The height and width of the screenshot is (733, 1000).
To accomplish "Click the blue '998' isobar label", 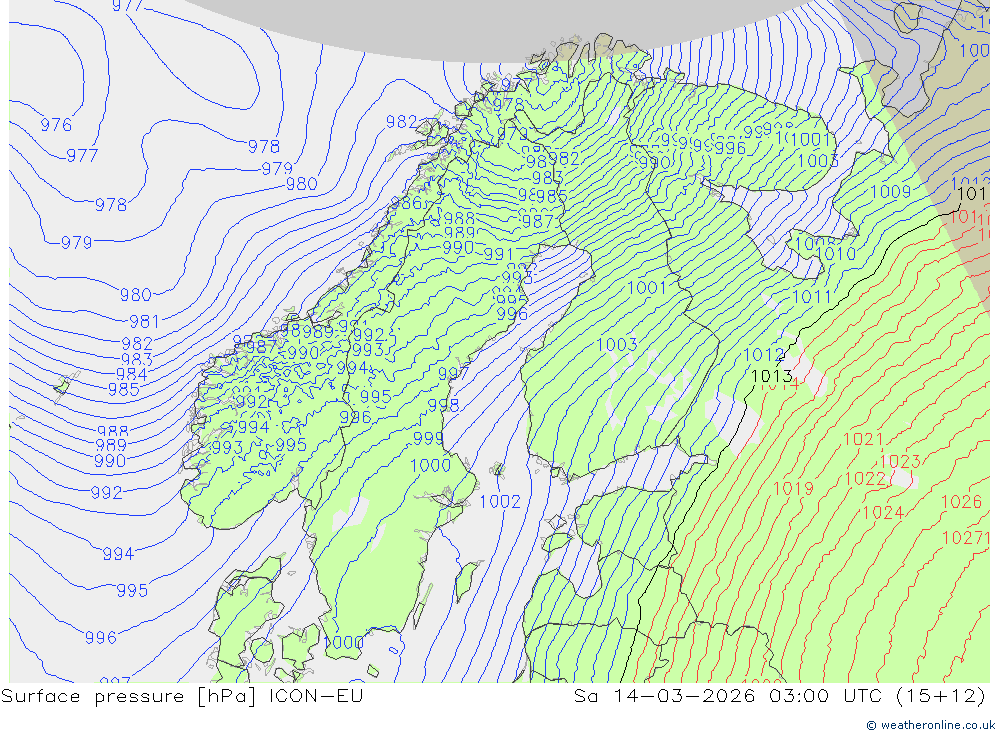I will (x=443, y=405).
